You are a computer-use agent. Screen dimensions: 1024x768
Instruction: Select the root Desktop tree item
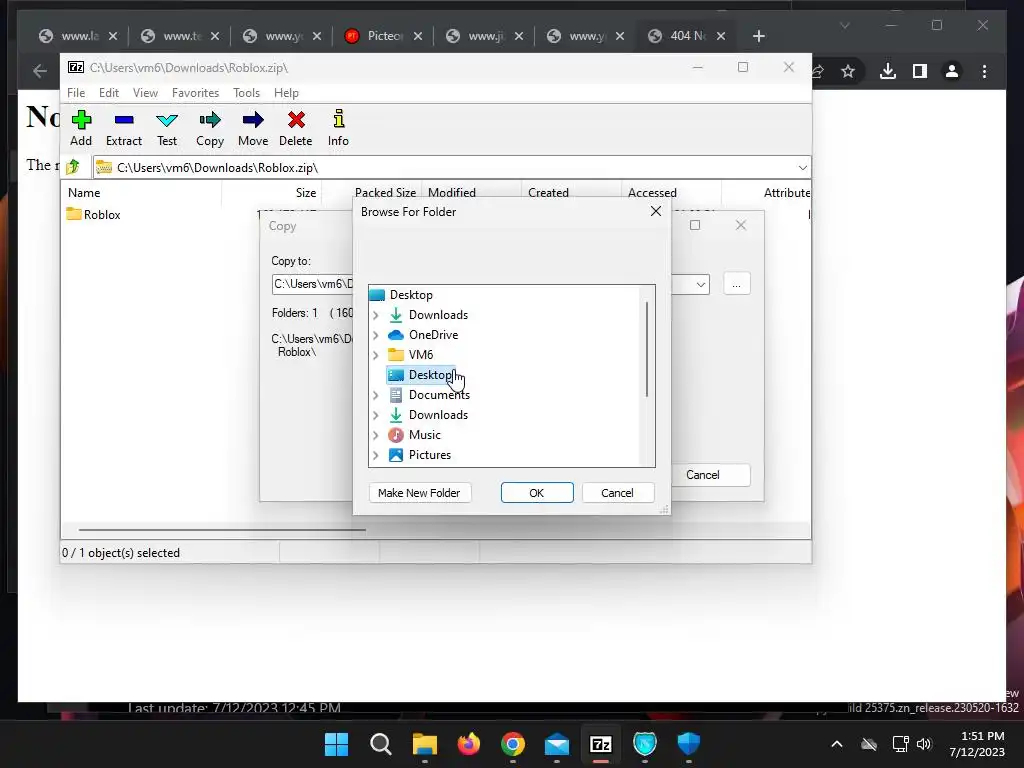click(x=402, y=295)
